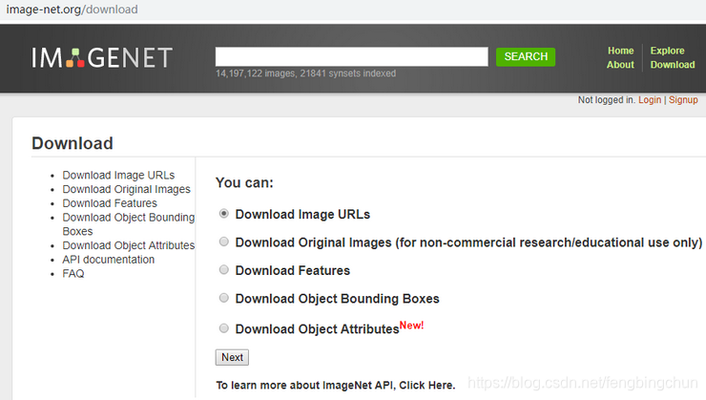Click the Next button
The height and width of the screenshot is (400, 706).
click(x=232, y=357)
